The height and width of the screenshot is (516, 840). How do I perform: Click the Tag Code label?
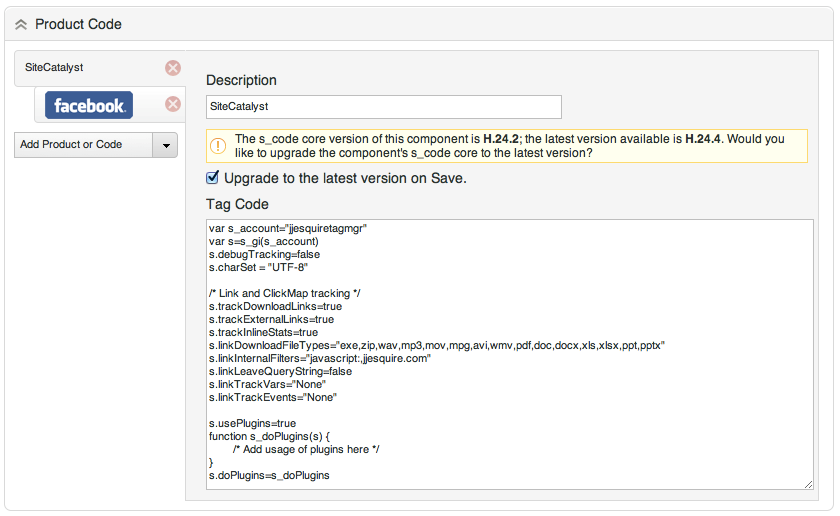[237, 204]
